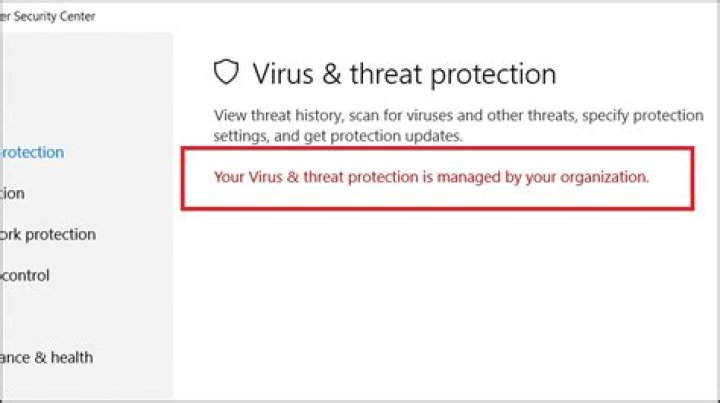Screen dimensions: 720x403
Task: Open the 'control' sidebar entry
Action: point(25,275)
